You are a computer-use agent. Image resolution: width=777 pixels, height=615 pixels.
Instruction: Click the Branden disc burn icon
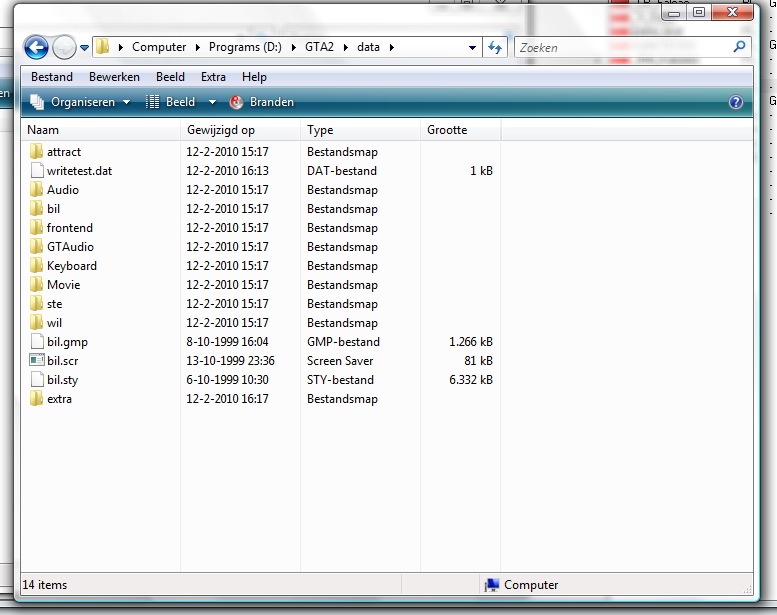coord(237,102)
